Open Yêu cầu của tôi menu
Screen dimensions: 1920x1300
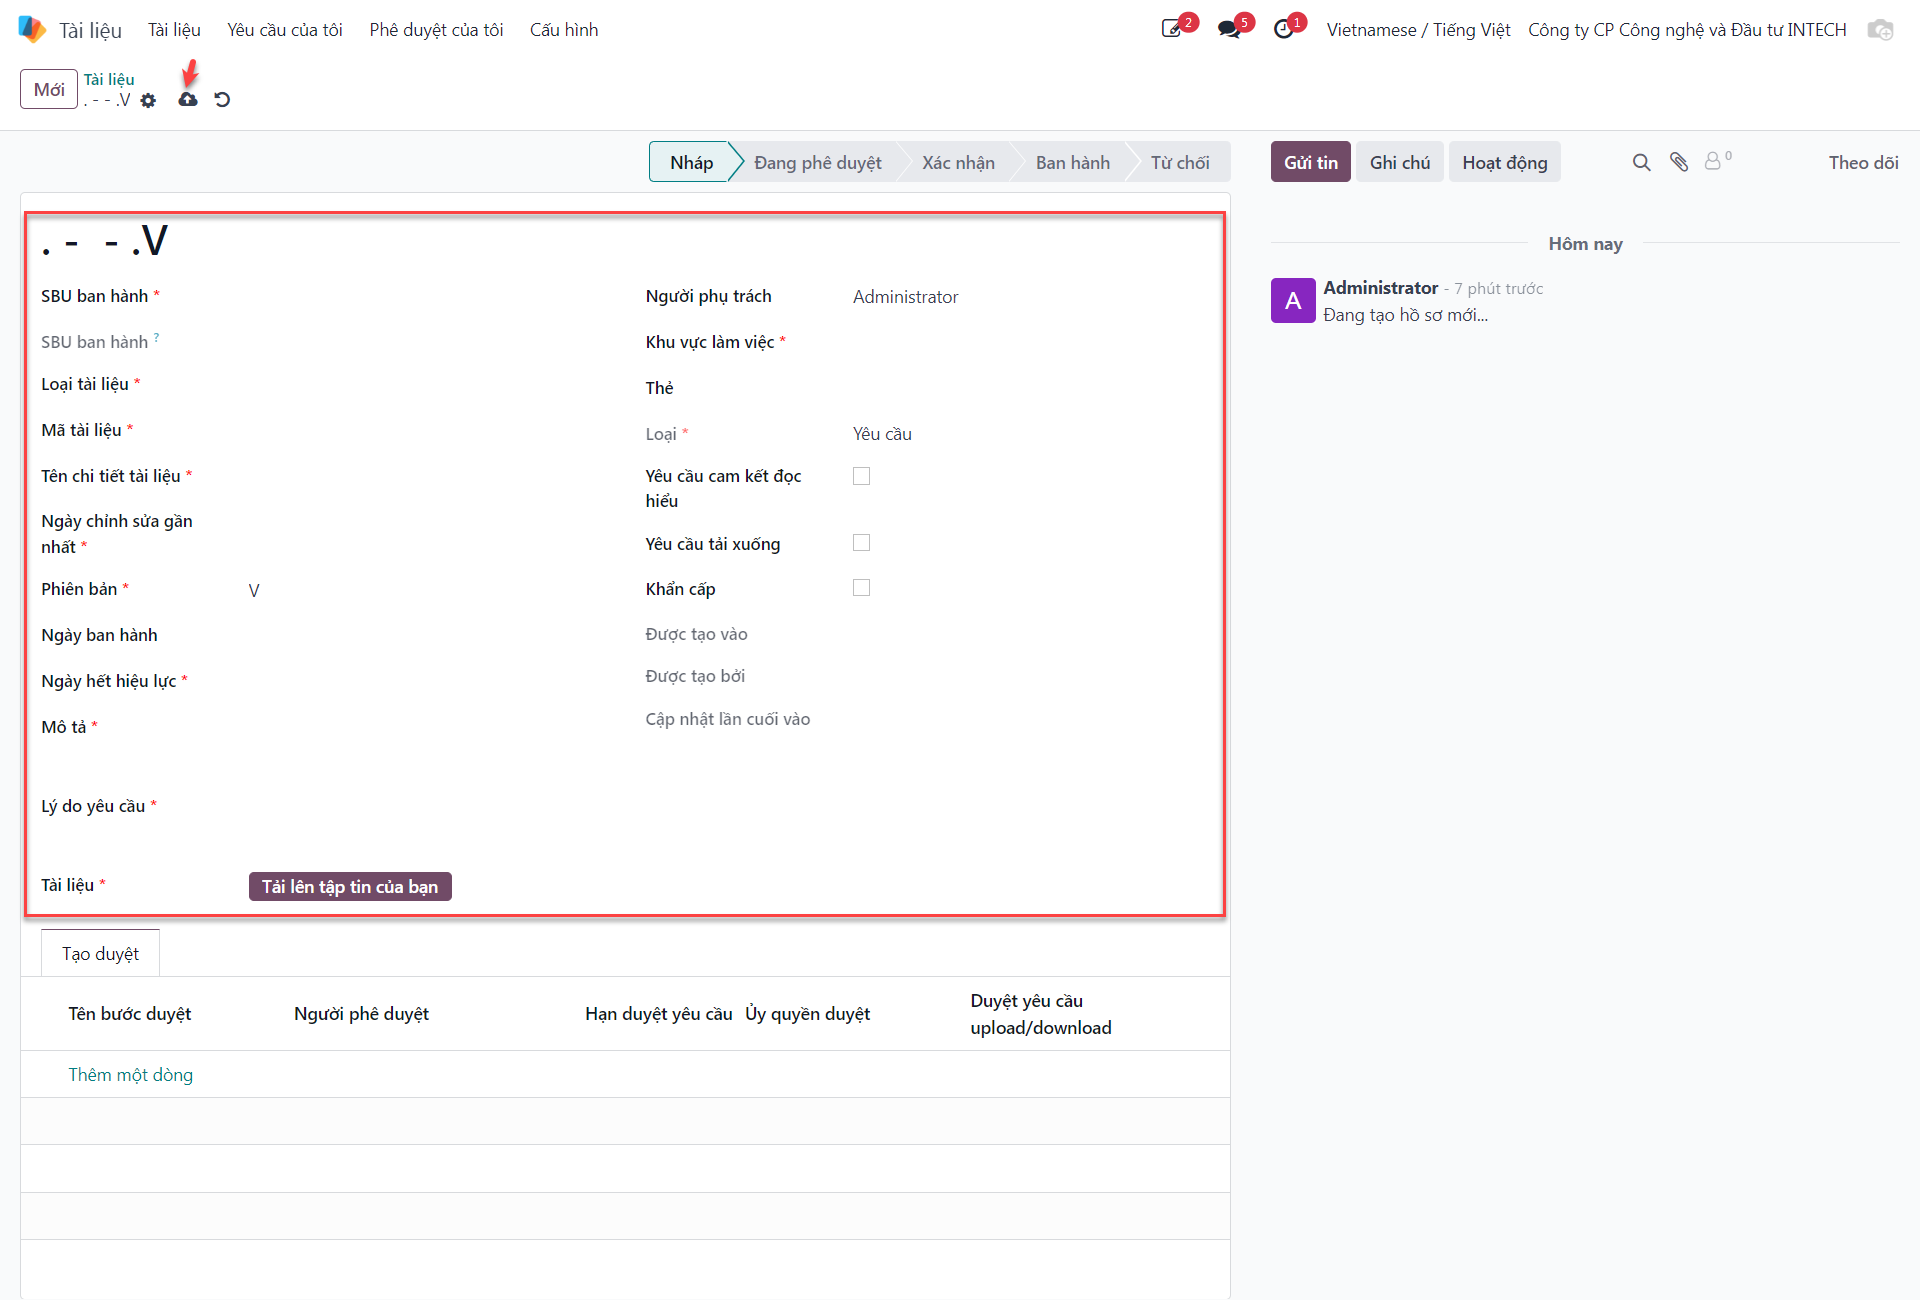tap(285, 30)
